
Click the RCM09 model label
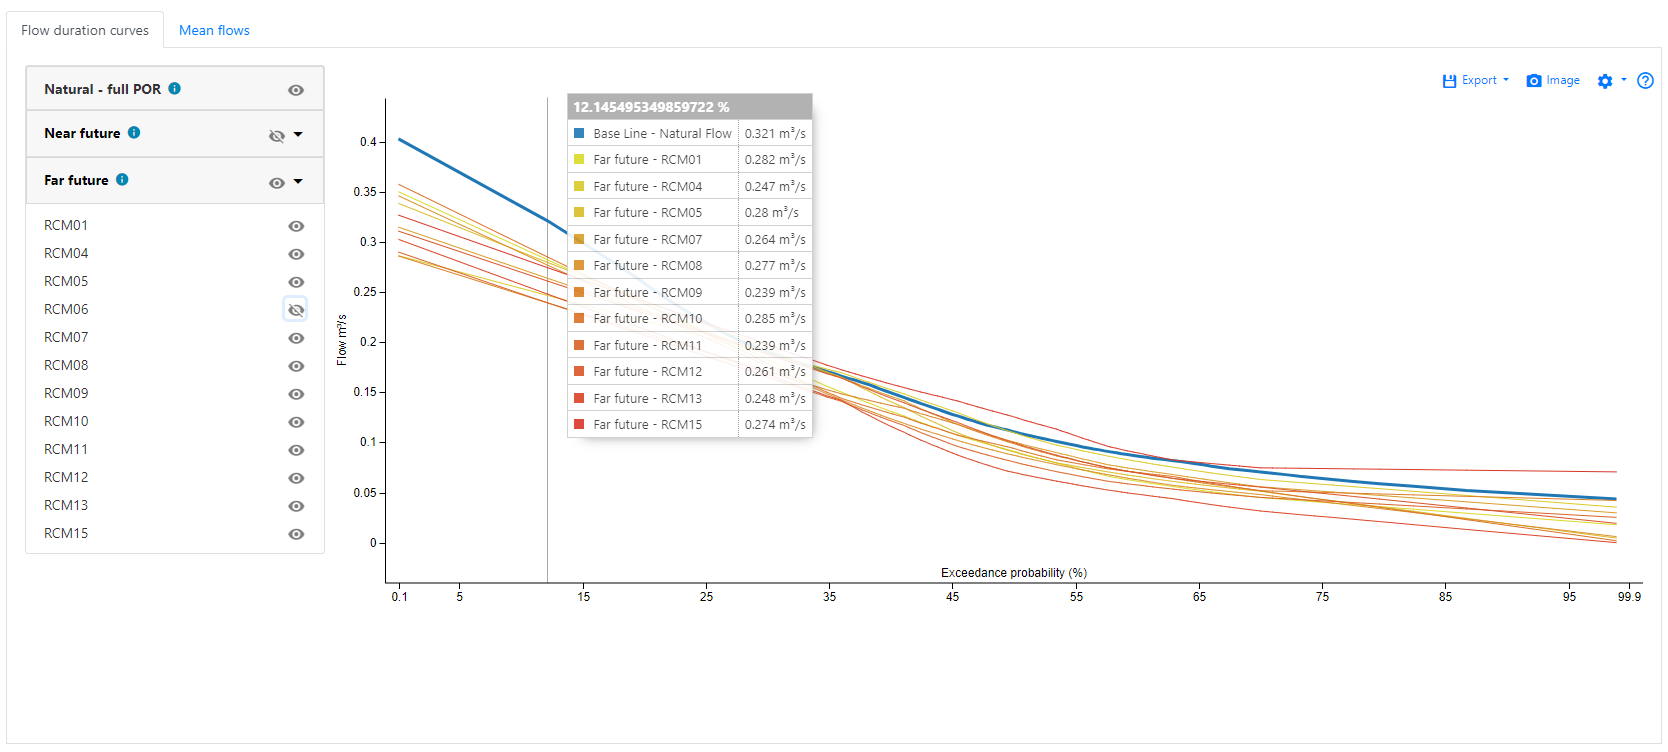pyautogui.click(x=66, y=393)
